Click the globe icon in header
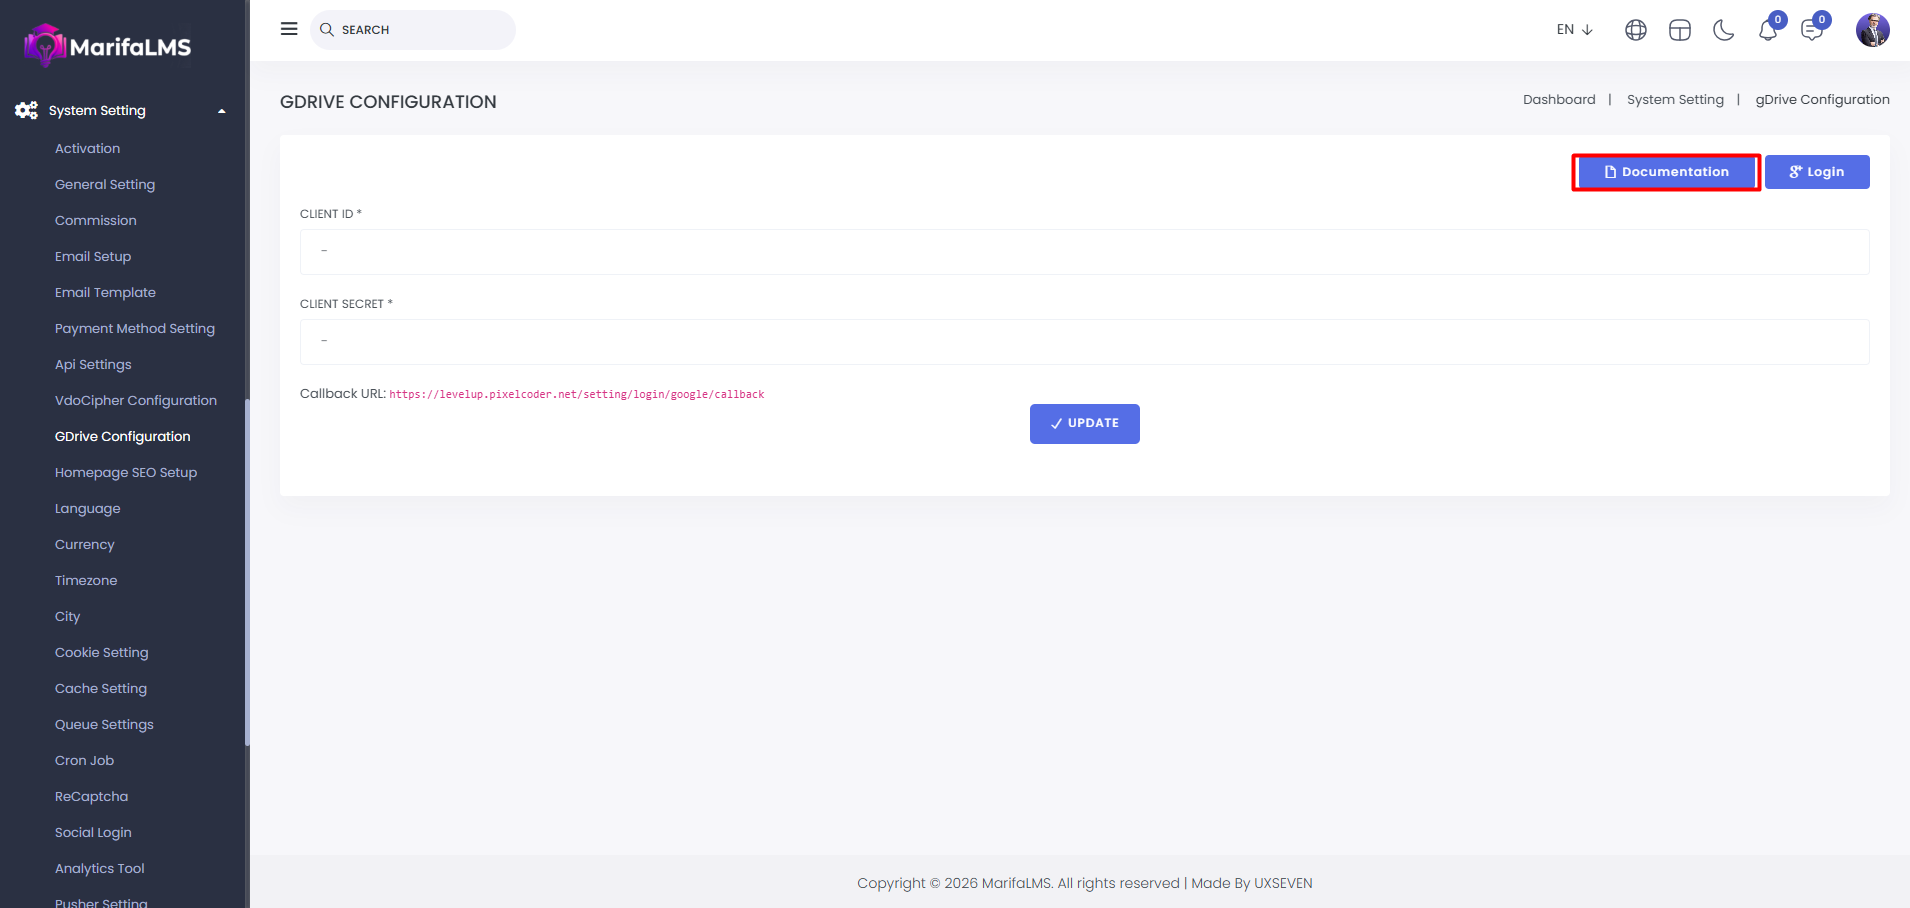 (1635, 30)
